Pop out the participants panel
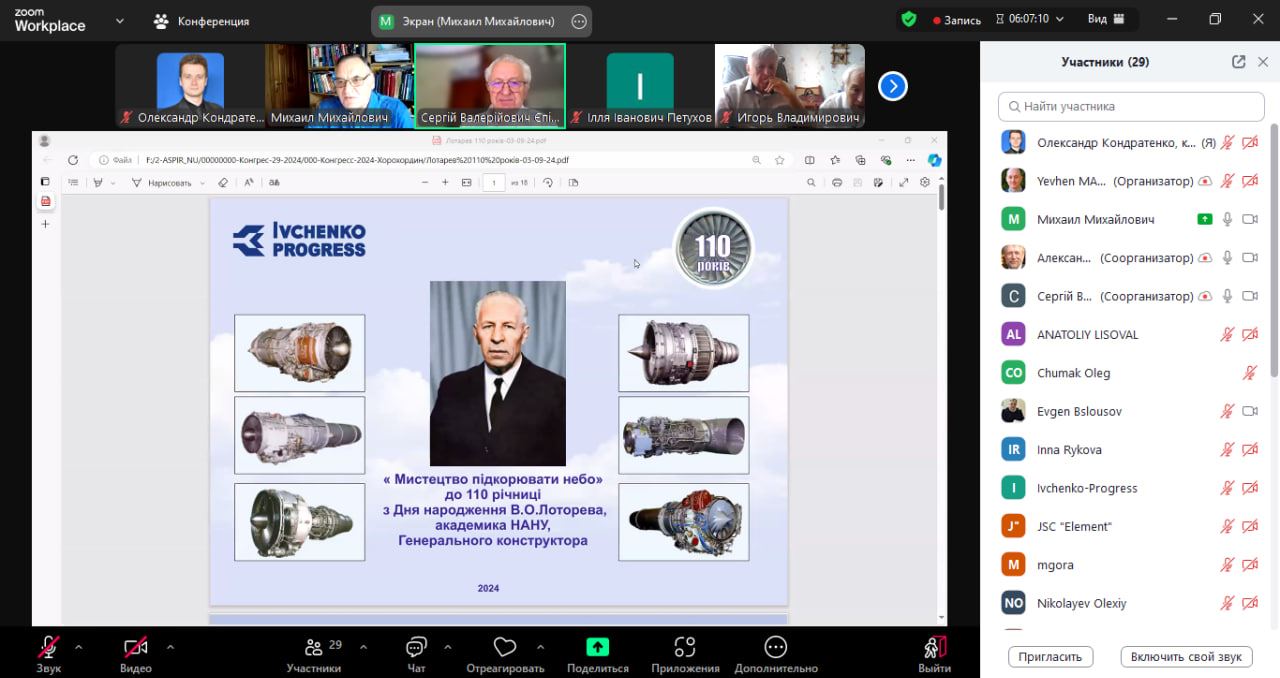 (1238, 62)
